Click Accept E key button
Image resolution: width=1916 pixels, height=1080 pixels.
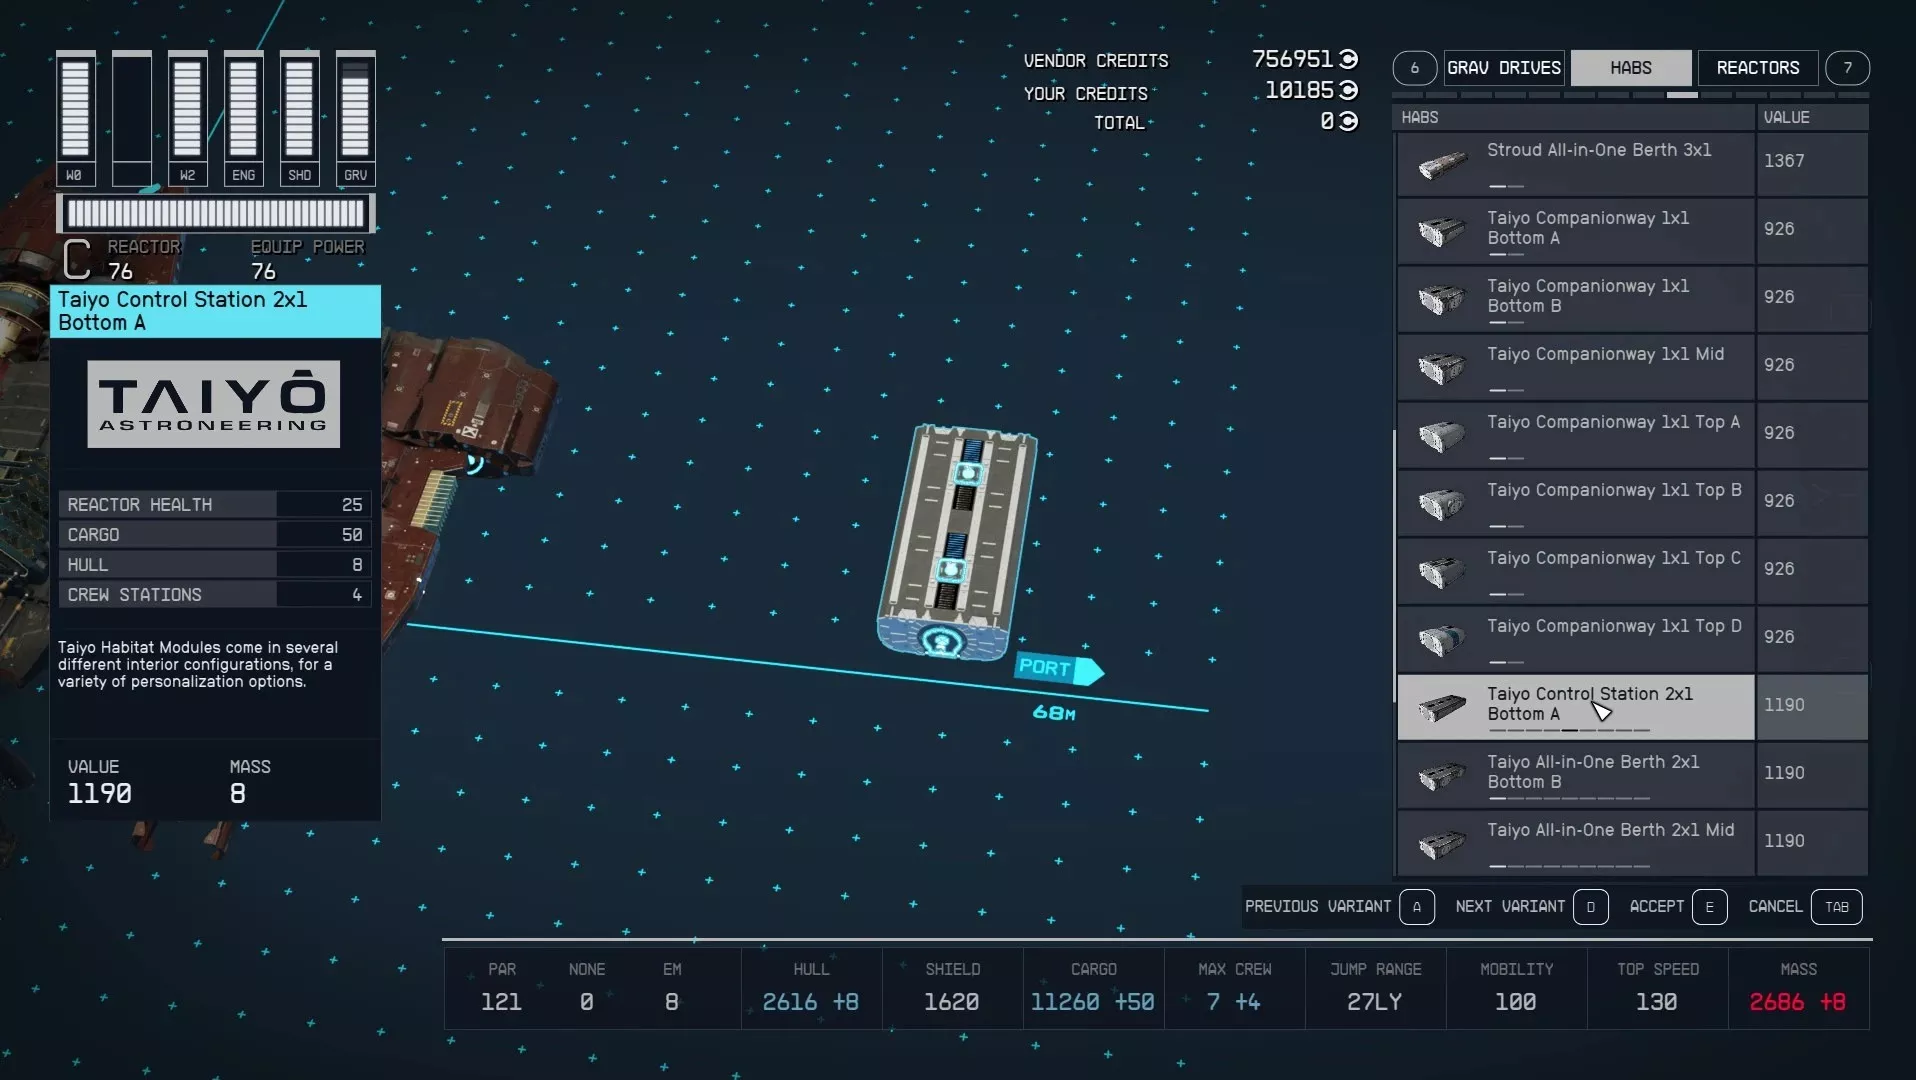[x=1710, y=907]
